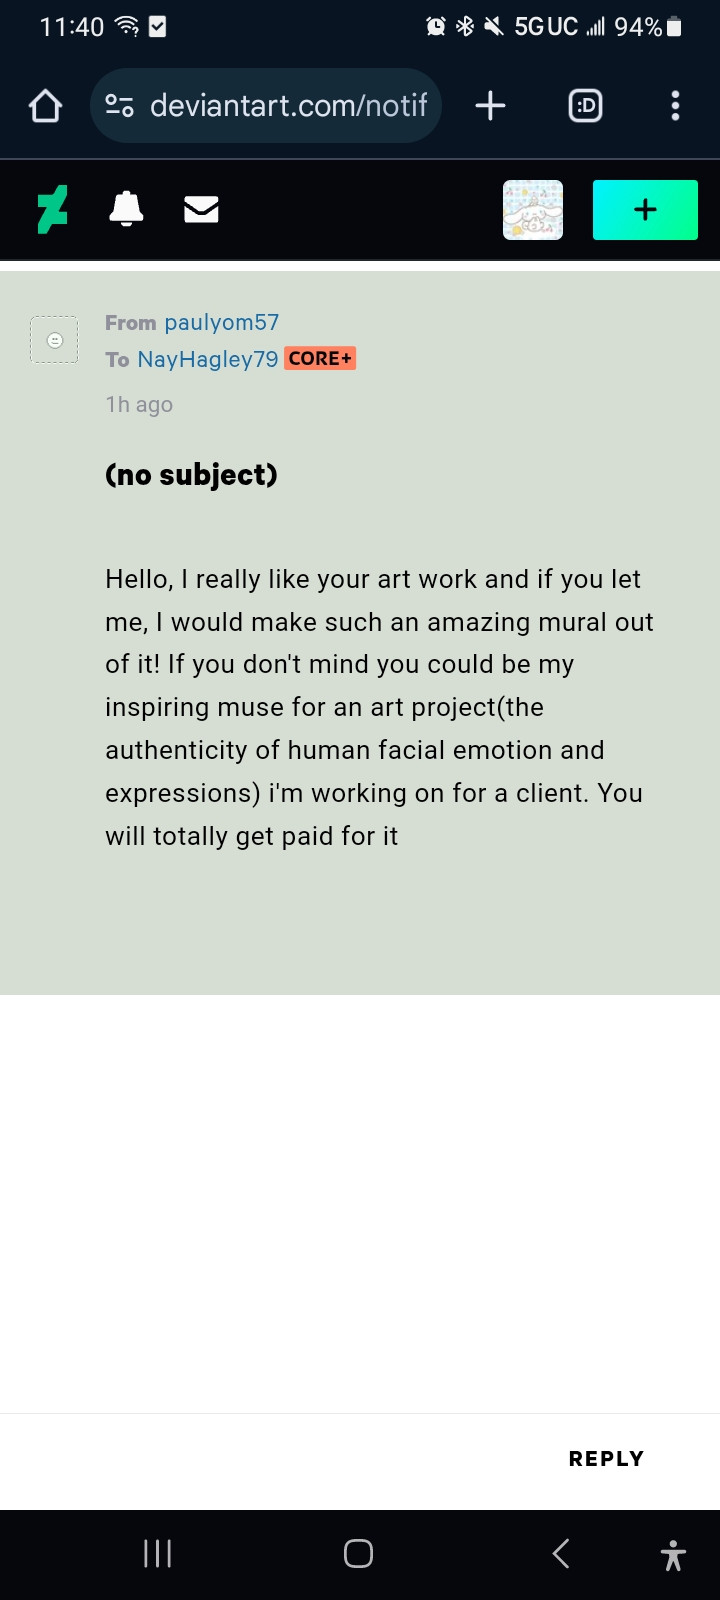The height and width of the screenshot is (1600, 720).
Task: Open the notifications bell icon
Action: click(126, 209)
